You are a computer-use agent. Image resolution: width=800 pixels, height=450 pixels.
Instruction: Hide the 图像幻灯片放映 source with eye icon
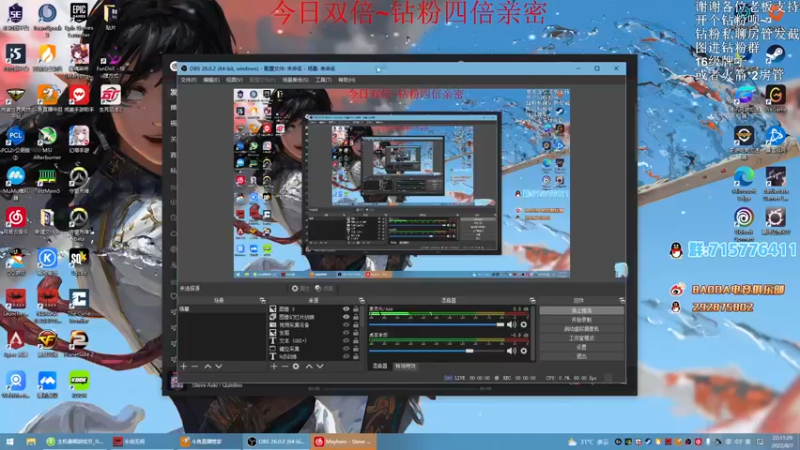point(346,317)
